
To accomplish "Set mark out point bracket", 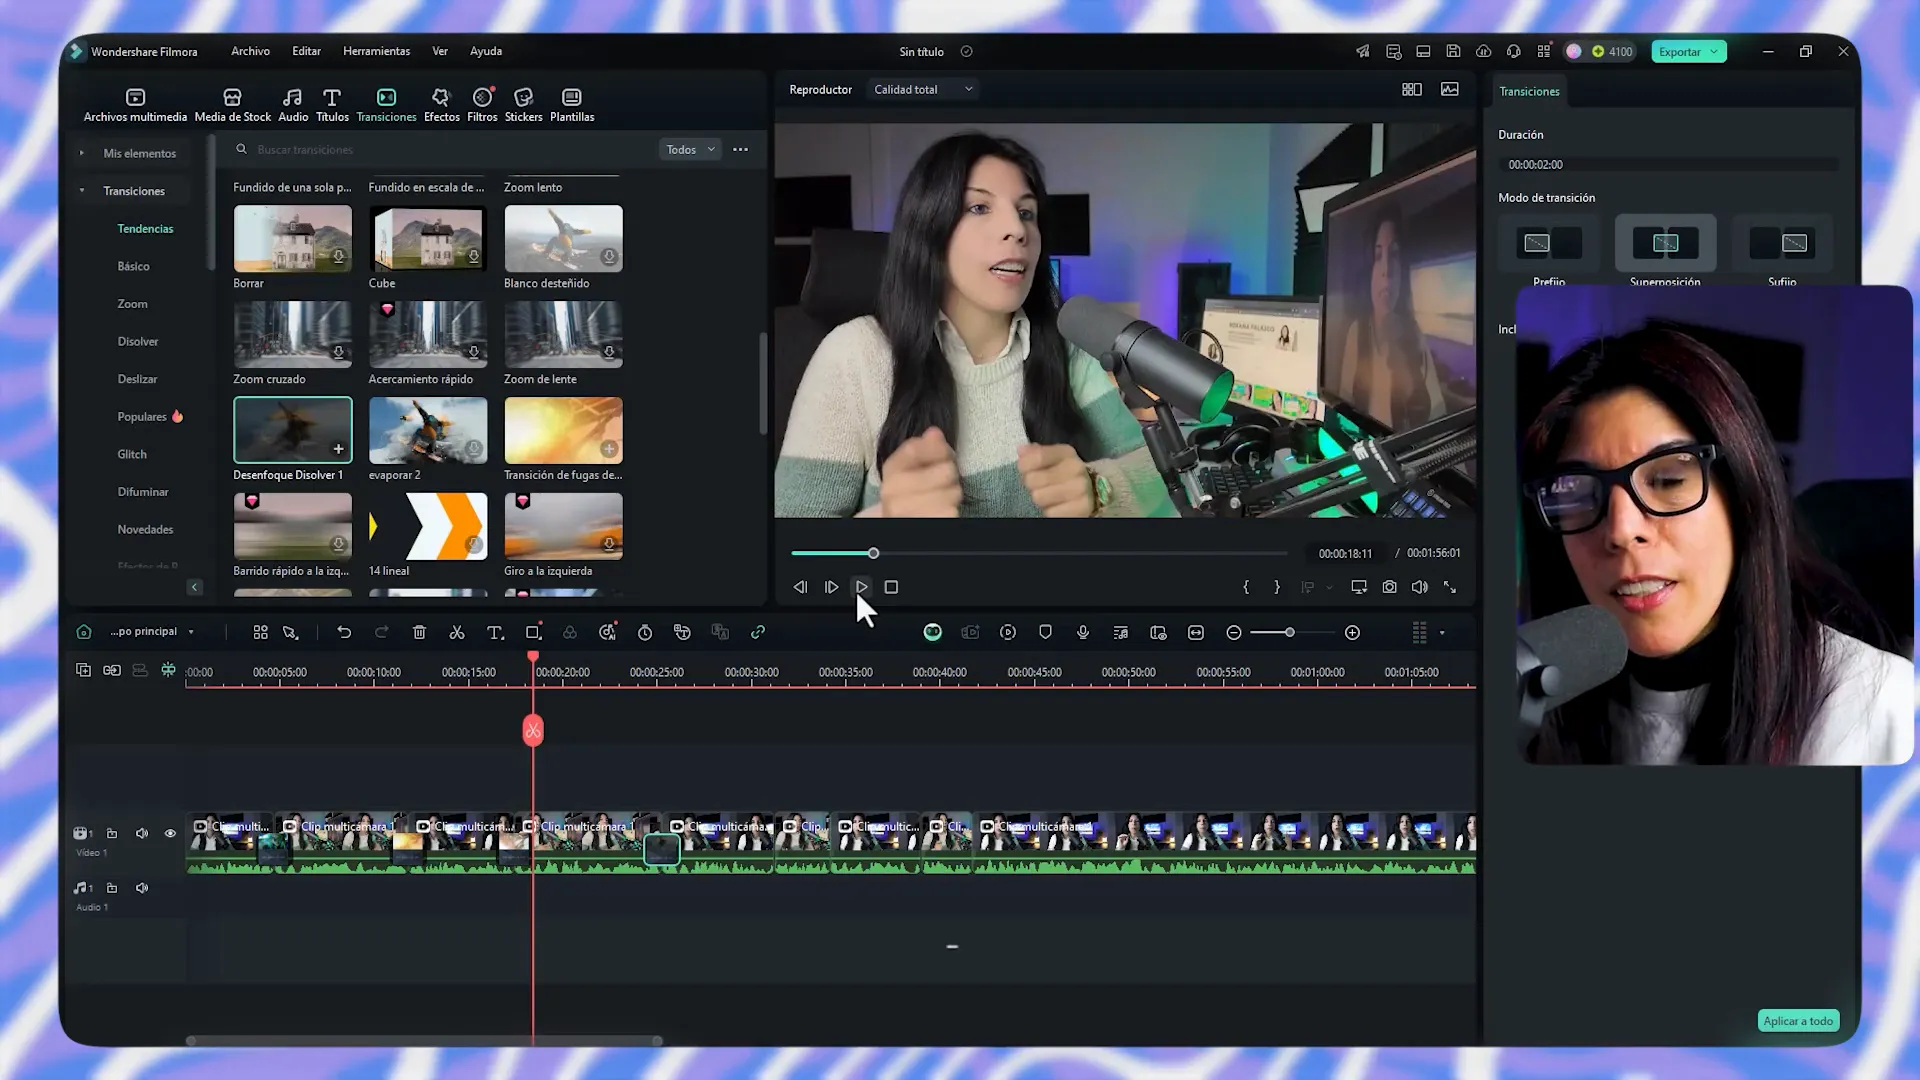I will pos(1277,588).
